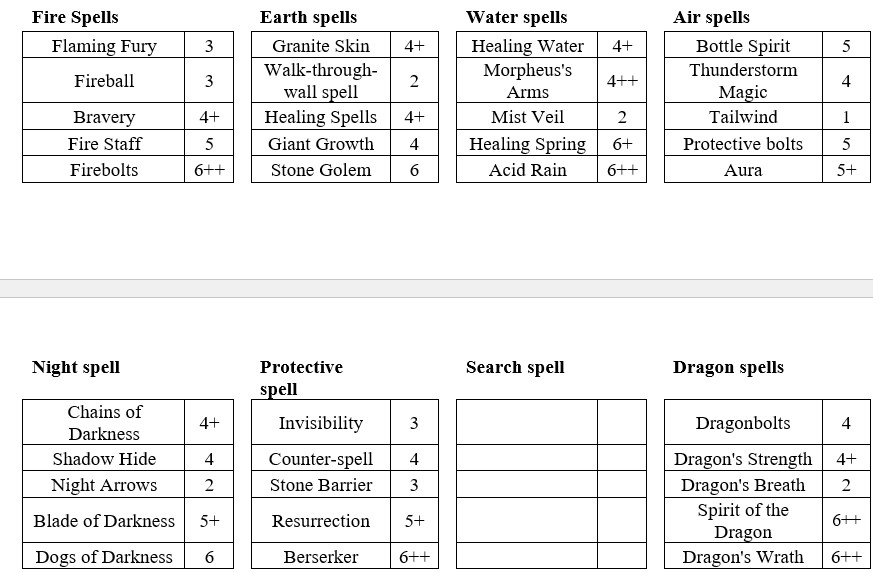This screenshot has height=572, width=873.
Task: Click the last empty Search spell value cell
Action: coord(622,556)
